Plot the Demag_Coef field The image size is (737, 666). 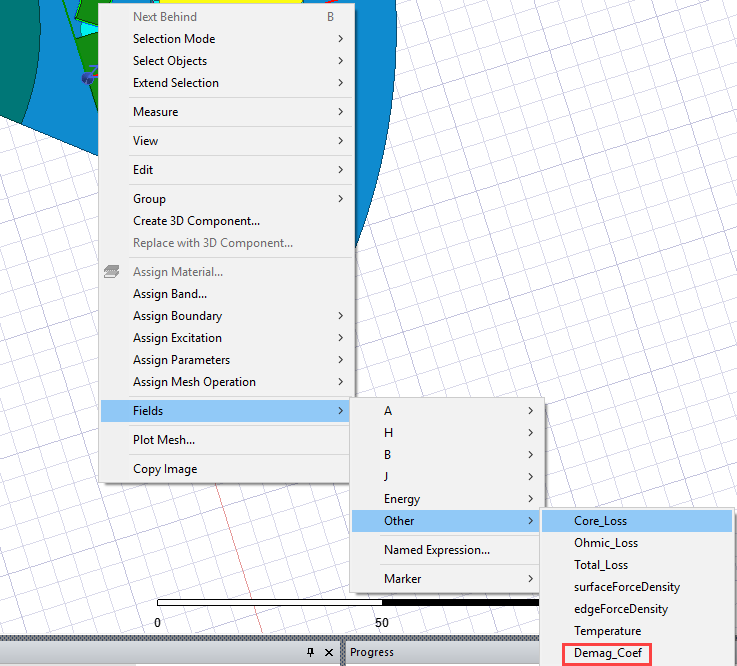click(637, 653)
